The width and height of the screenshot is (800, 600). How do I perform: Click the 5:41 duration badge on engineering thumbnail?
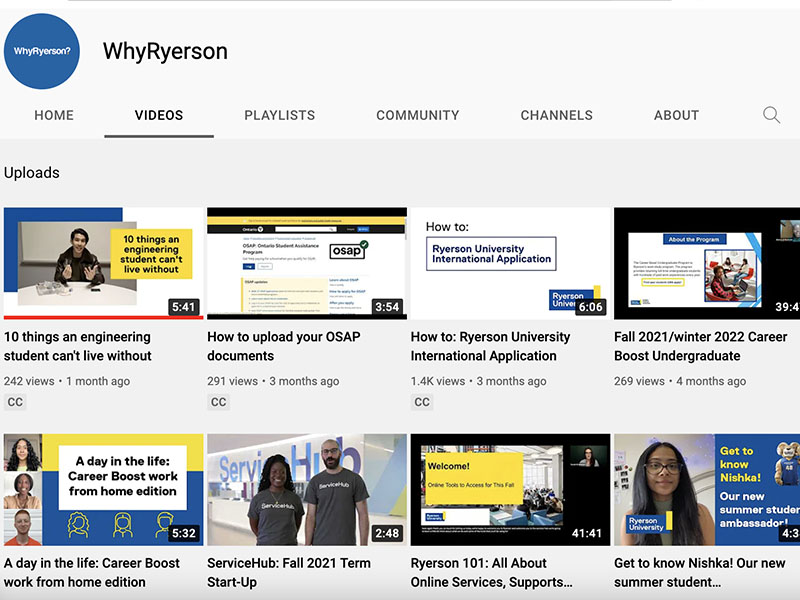[183, 307]
